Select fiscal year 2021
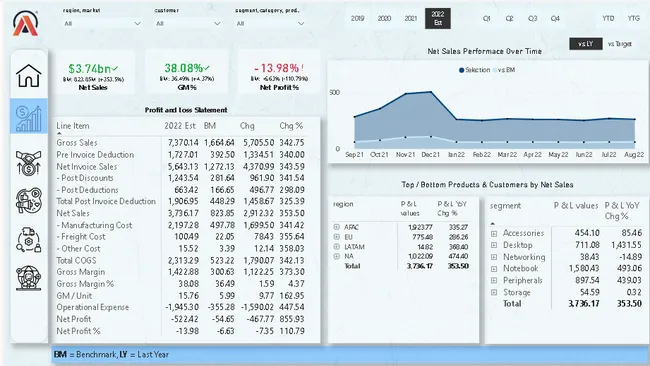The image size is (650, 366). tap(411, 18)
